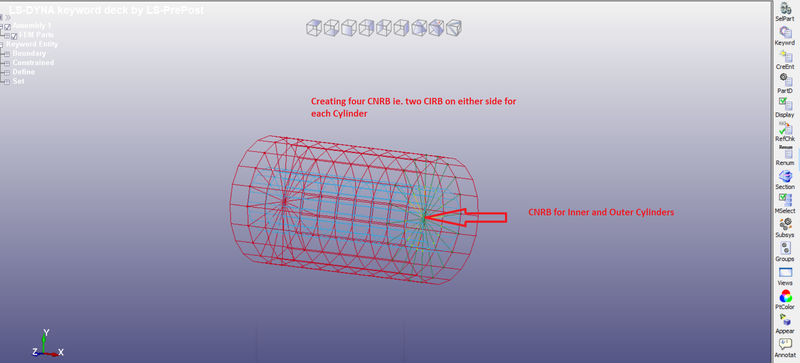Expand the Define tree node
This screenshot has height=363, width=800.
coord(7,72)
